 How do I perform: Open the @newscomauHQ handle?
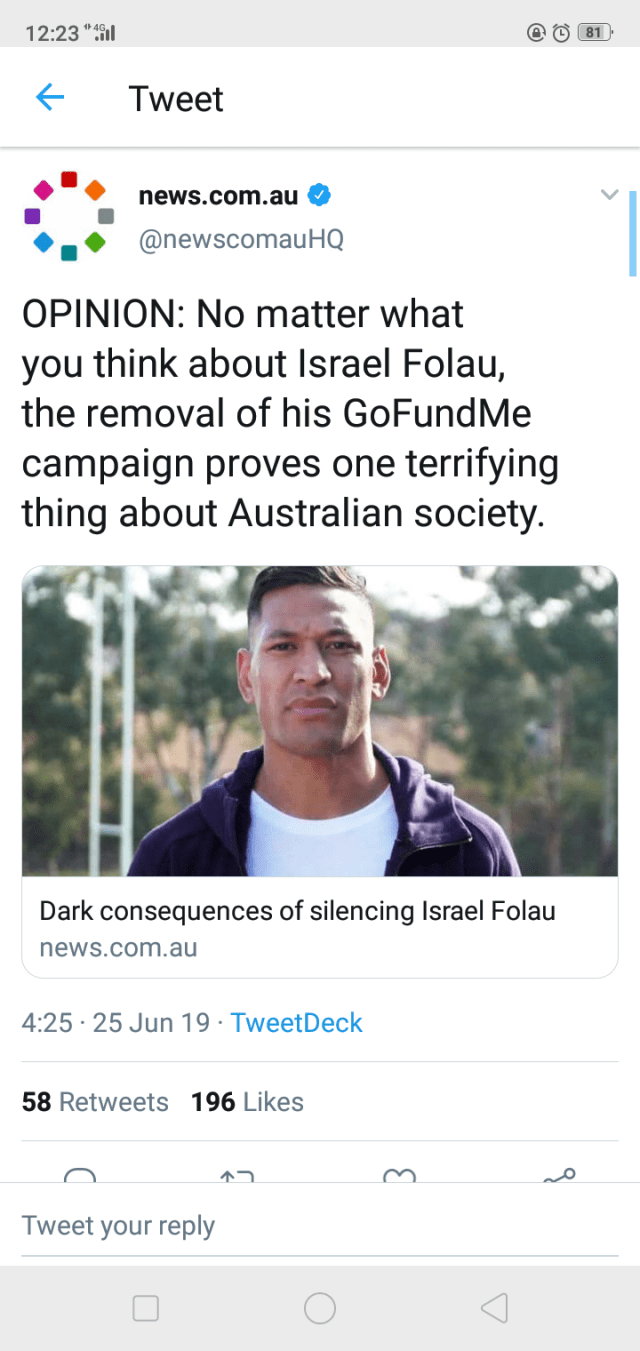tap(240, 241)
